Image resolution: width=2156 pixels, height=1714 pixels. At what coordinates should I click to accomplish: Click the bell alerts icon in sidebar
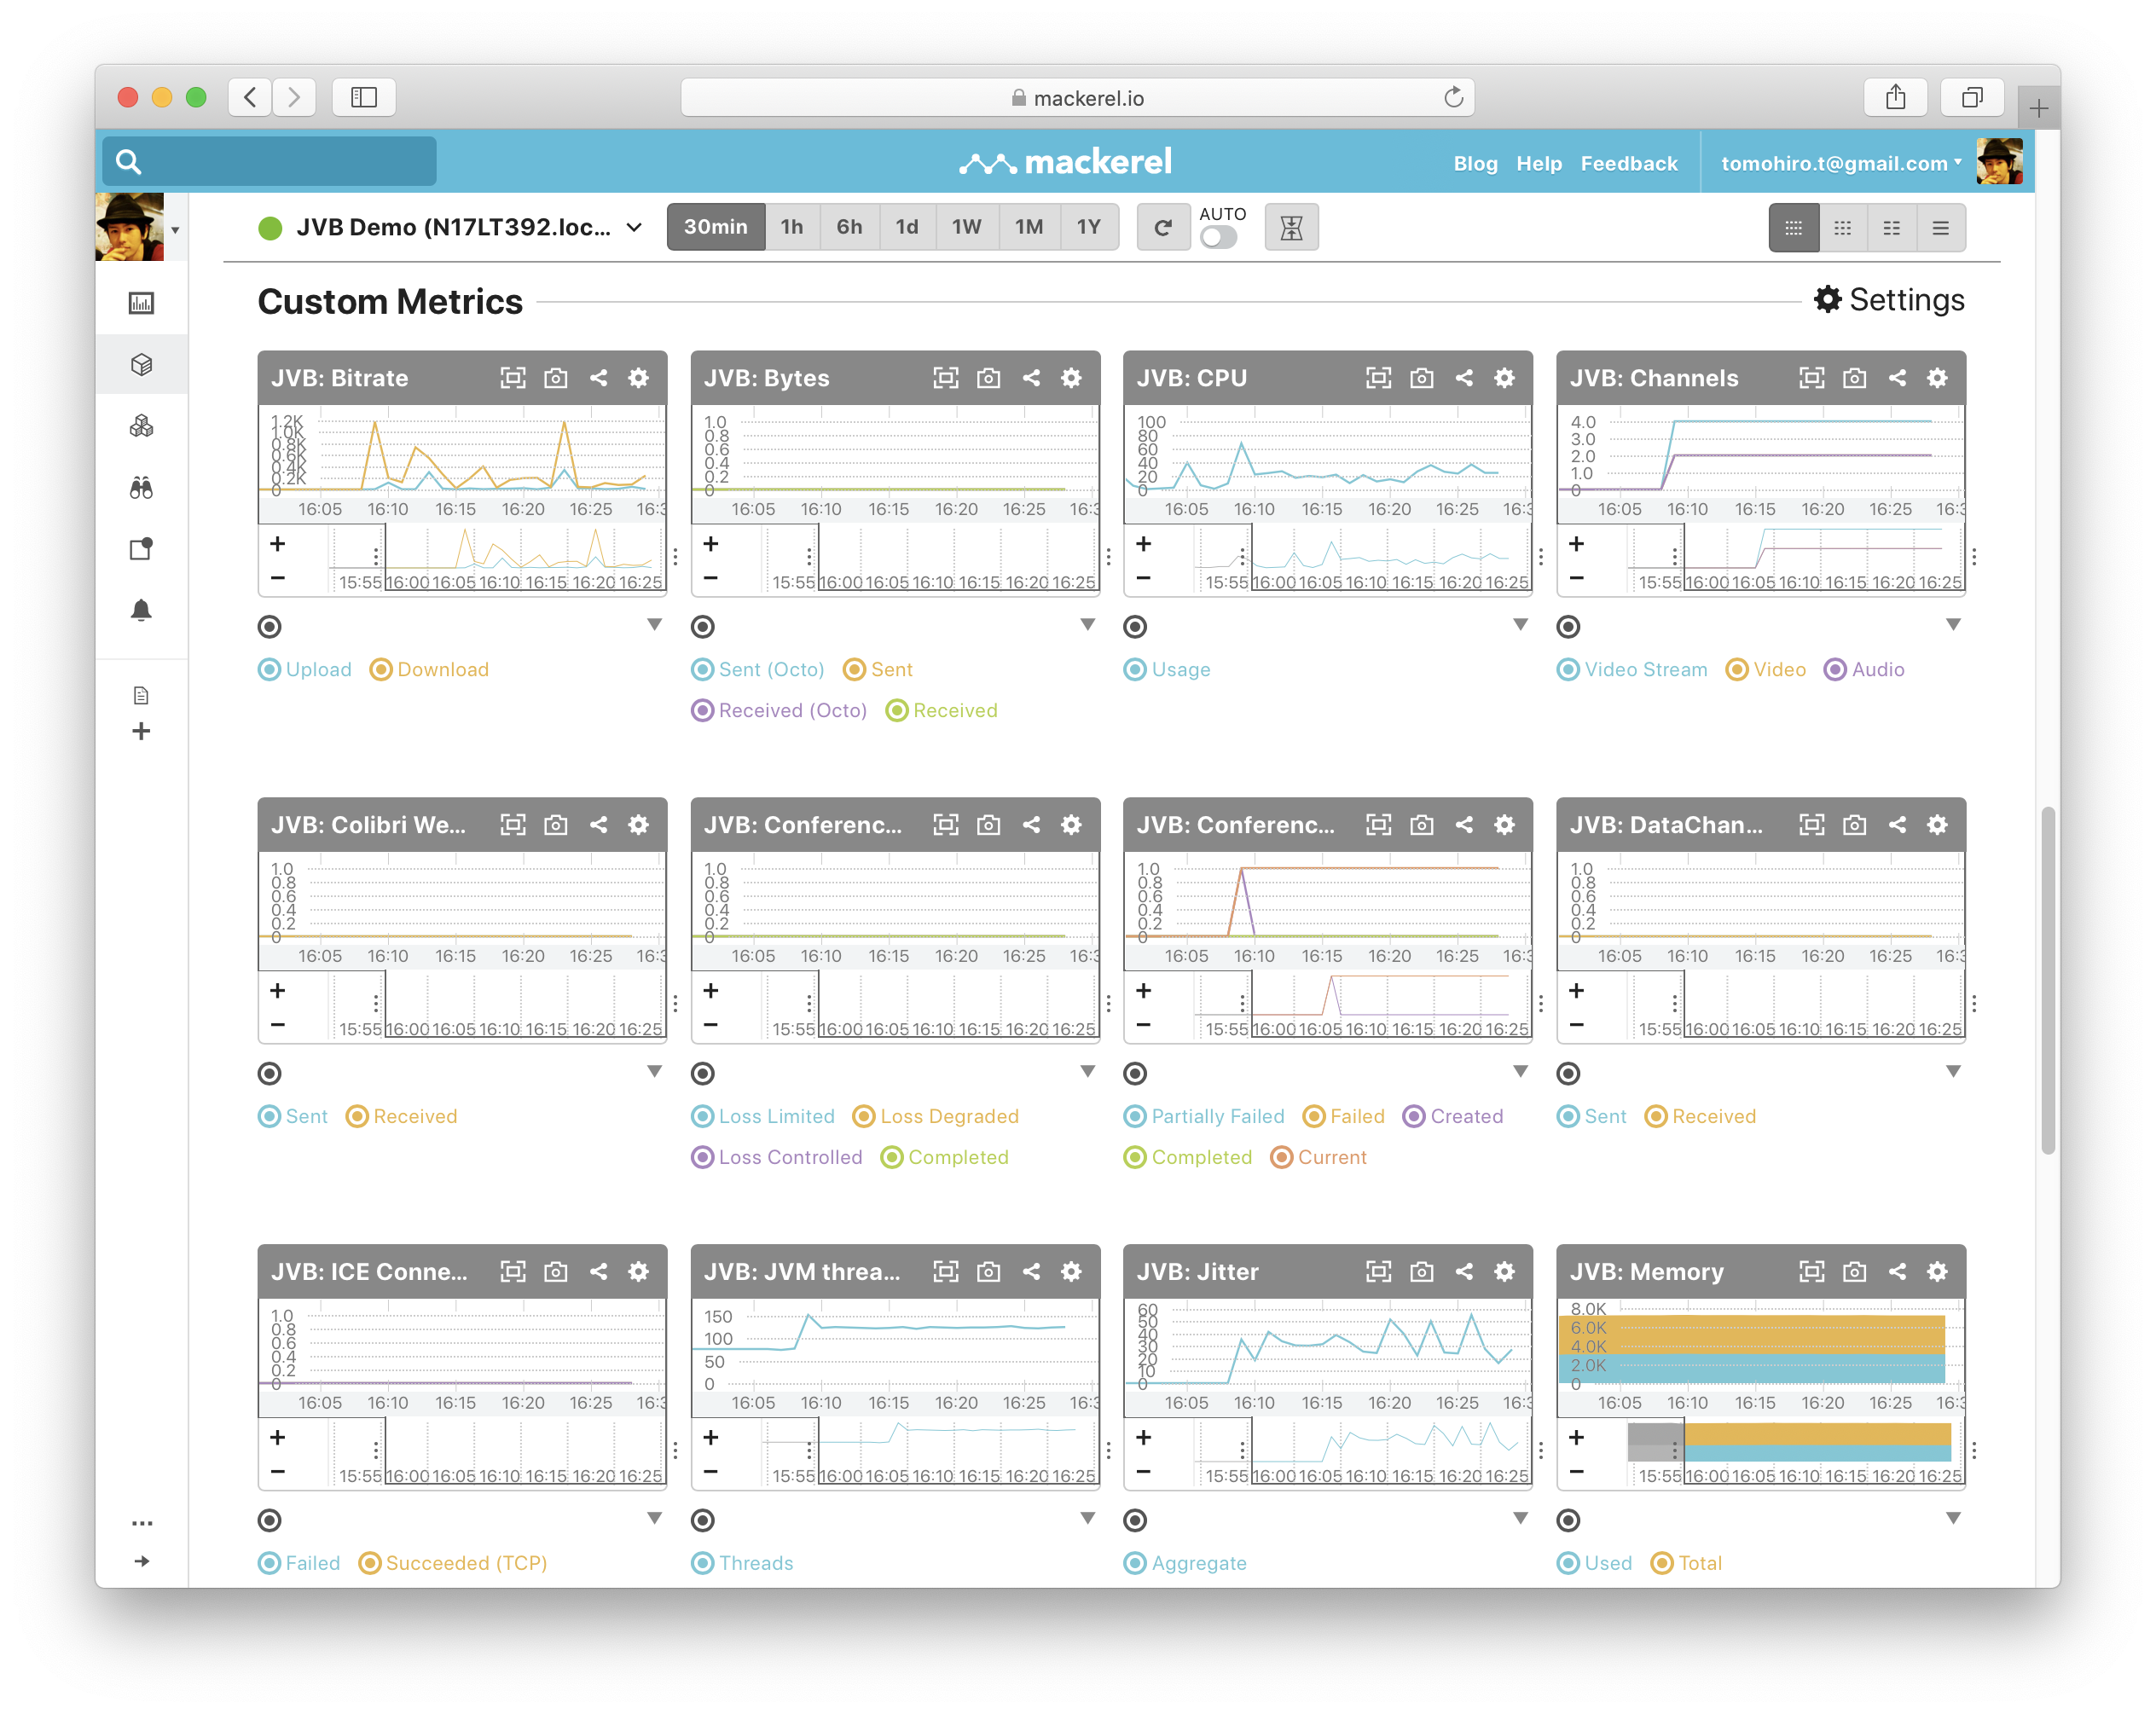(141, 610)
